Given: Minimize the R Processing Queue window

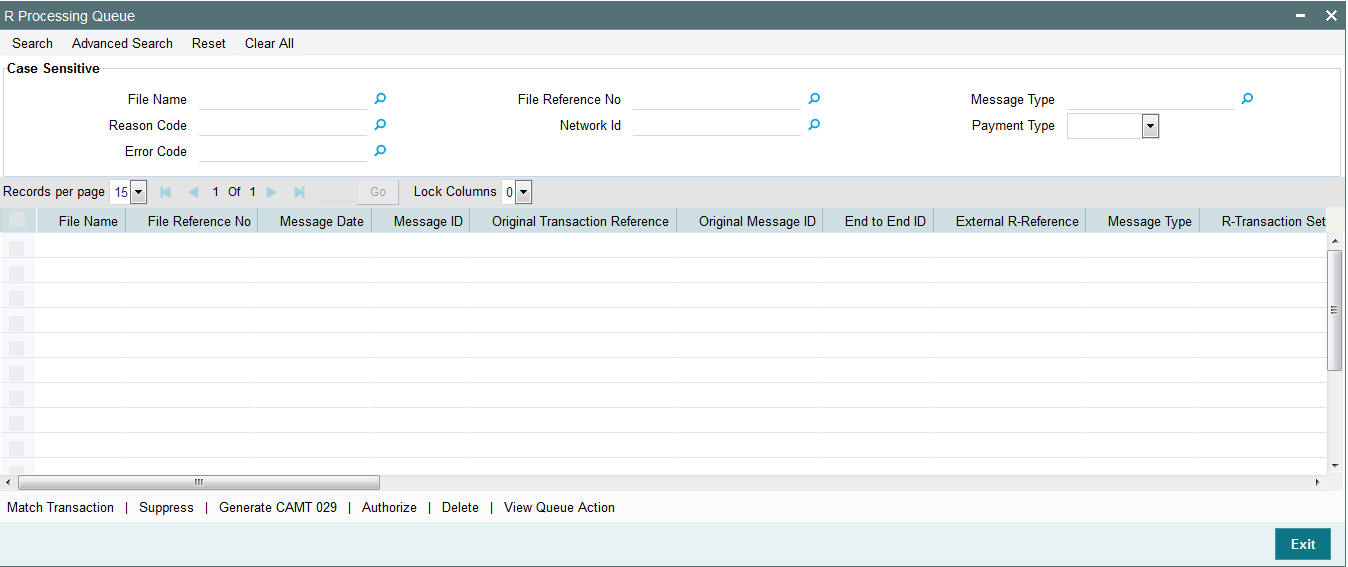Looking at the screenshot, I should [x=1300, y=16].
